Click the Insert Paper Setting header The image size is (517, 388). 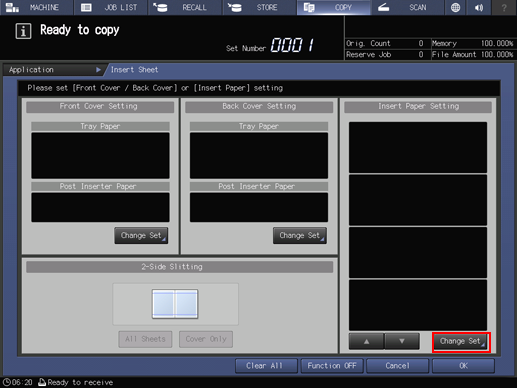coord(418,107)
